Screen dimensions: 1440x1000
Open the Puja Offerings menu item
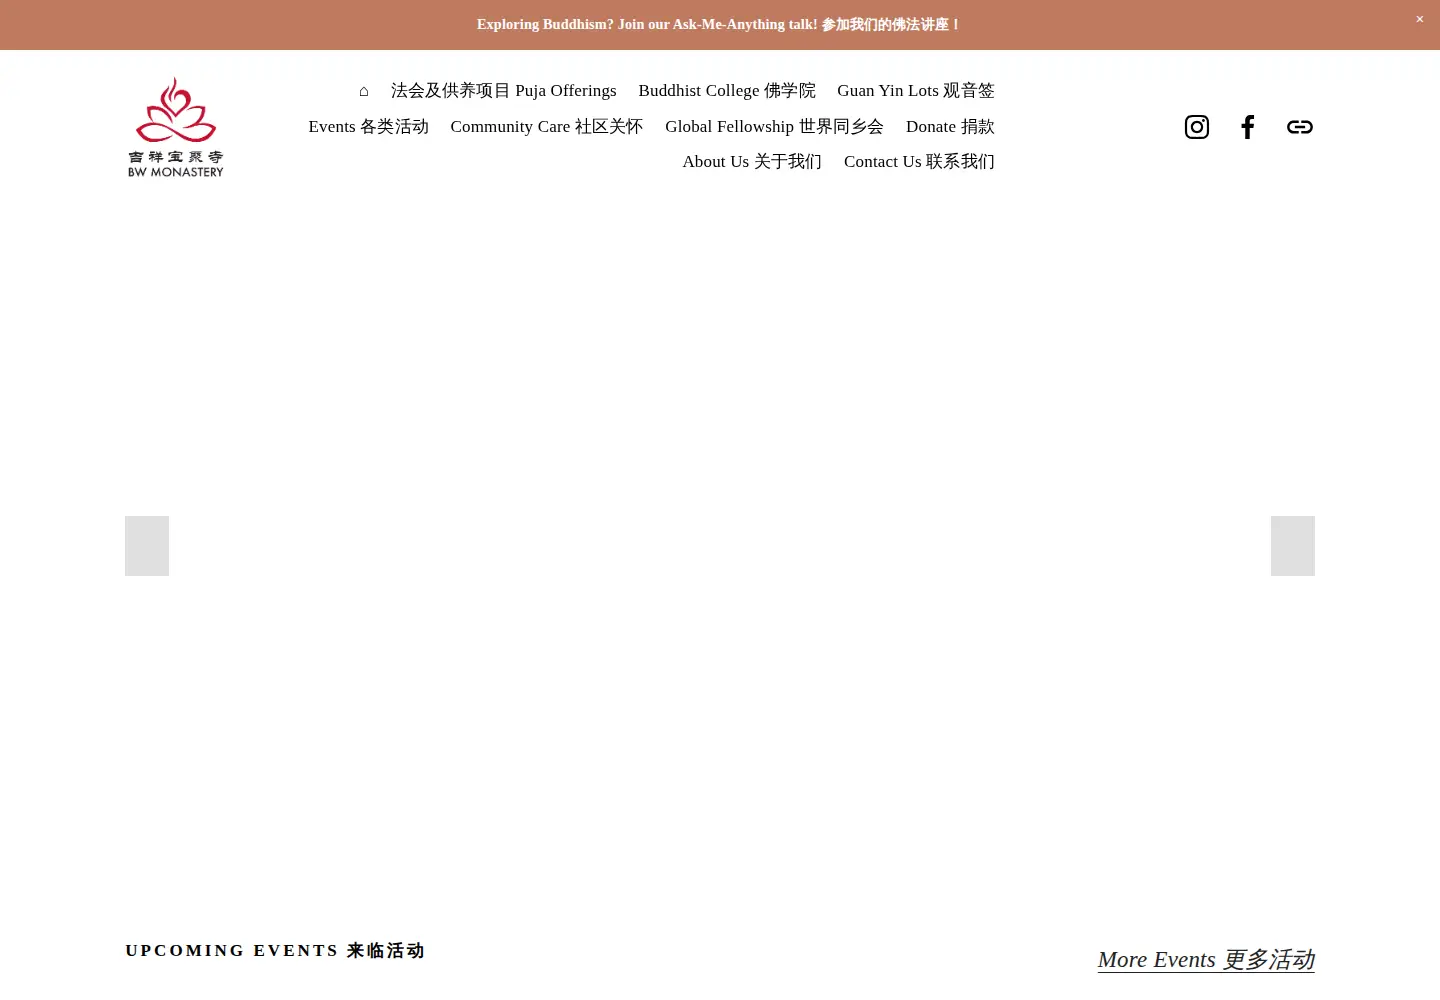point(504,91)
